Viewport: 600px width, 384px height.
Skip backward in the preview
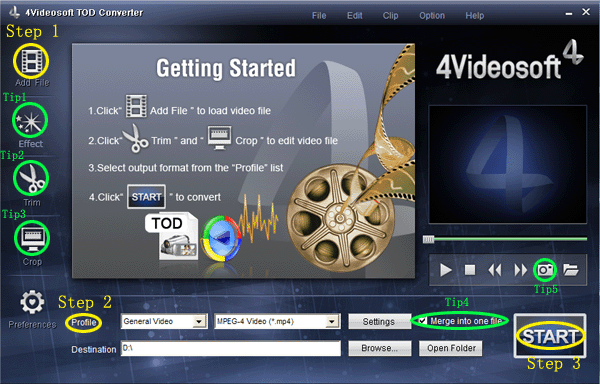[x=495, y=270]
